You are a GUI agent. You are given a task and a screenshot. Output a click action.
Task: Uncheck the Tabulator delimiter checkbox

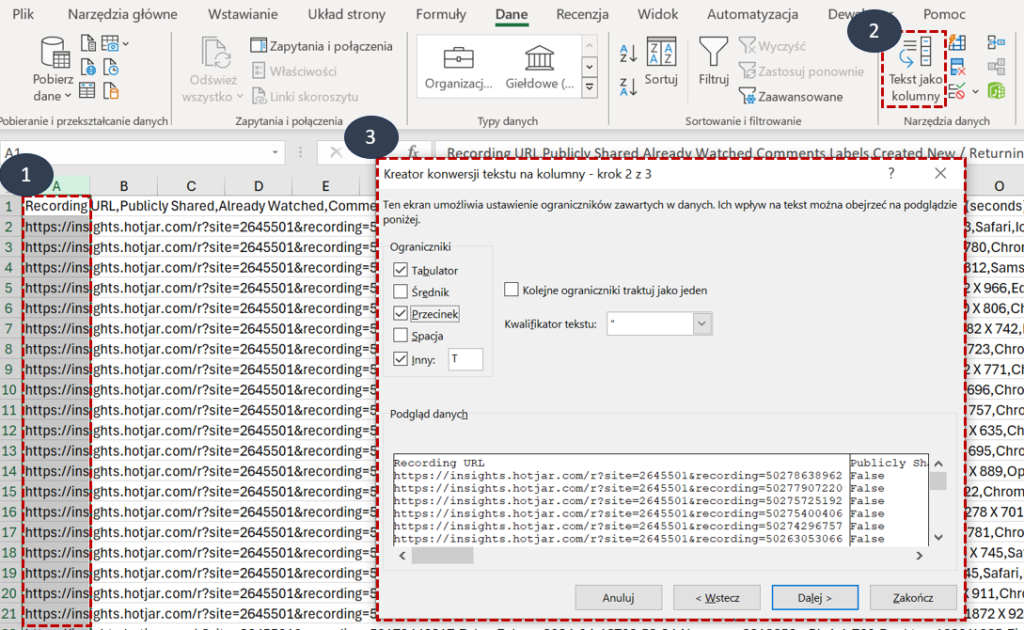pos(401,270)
